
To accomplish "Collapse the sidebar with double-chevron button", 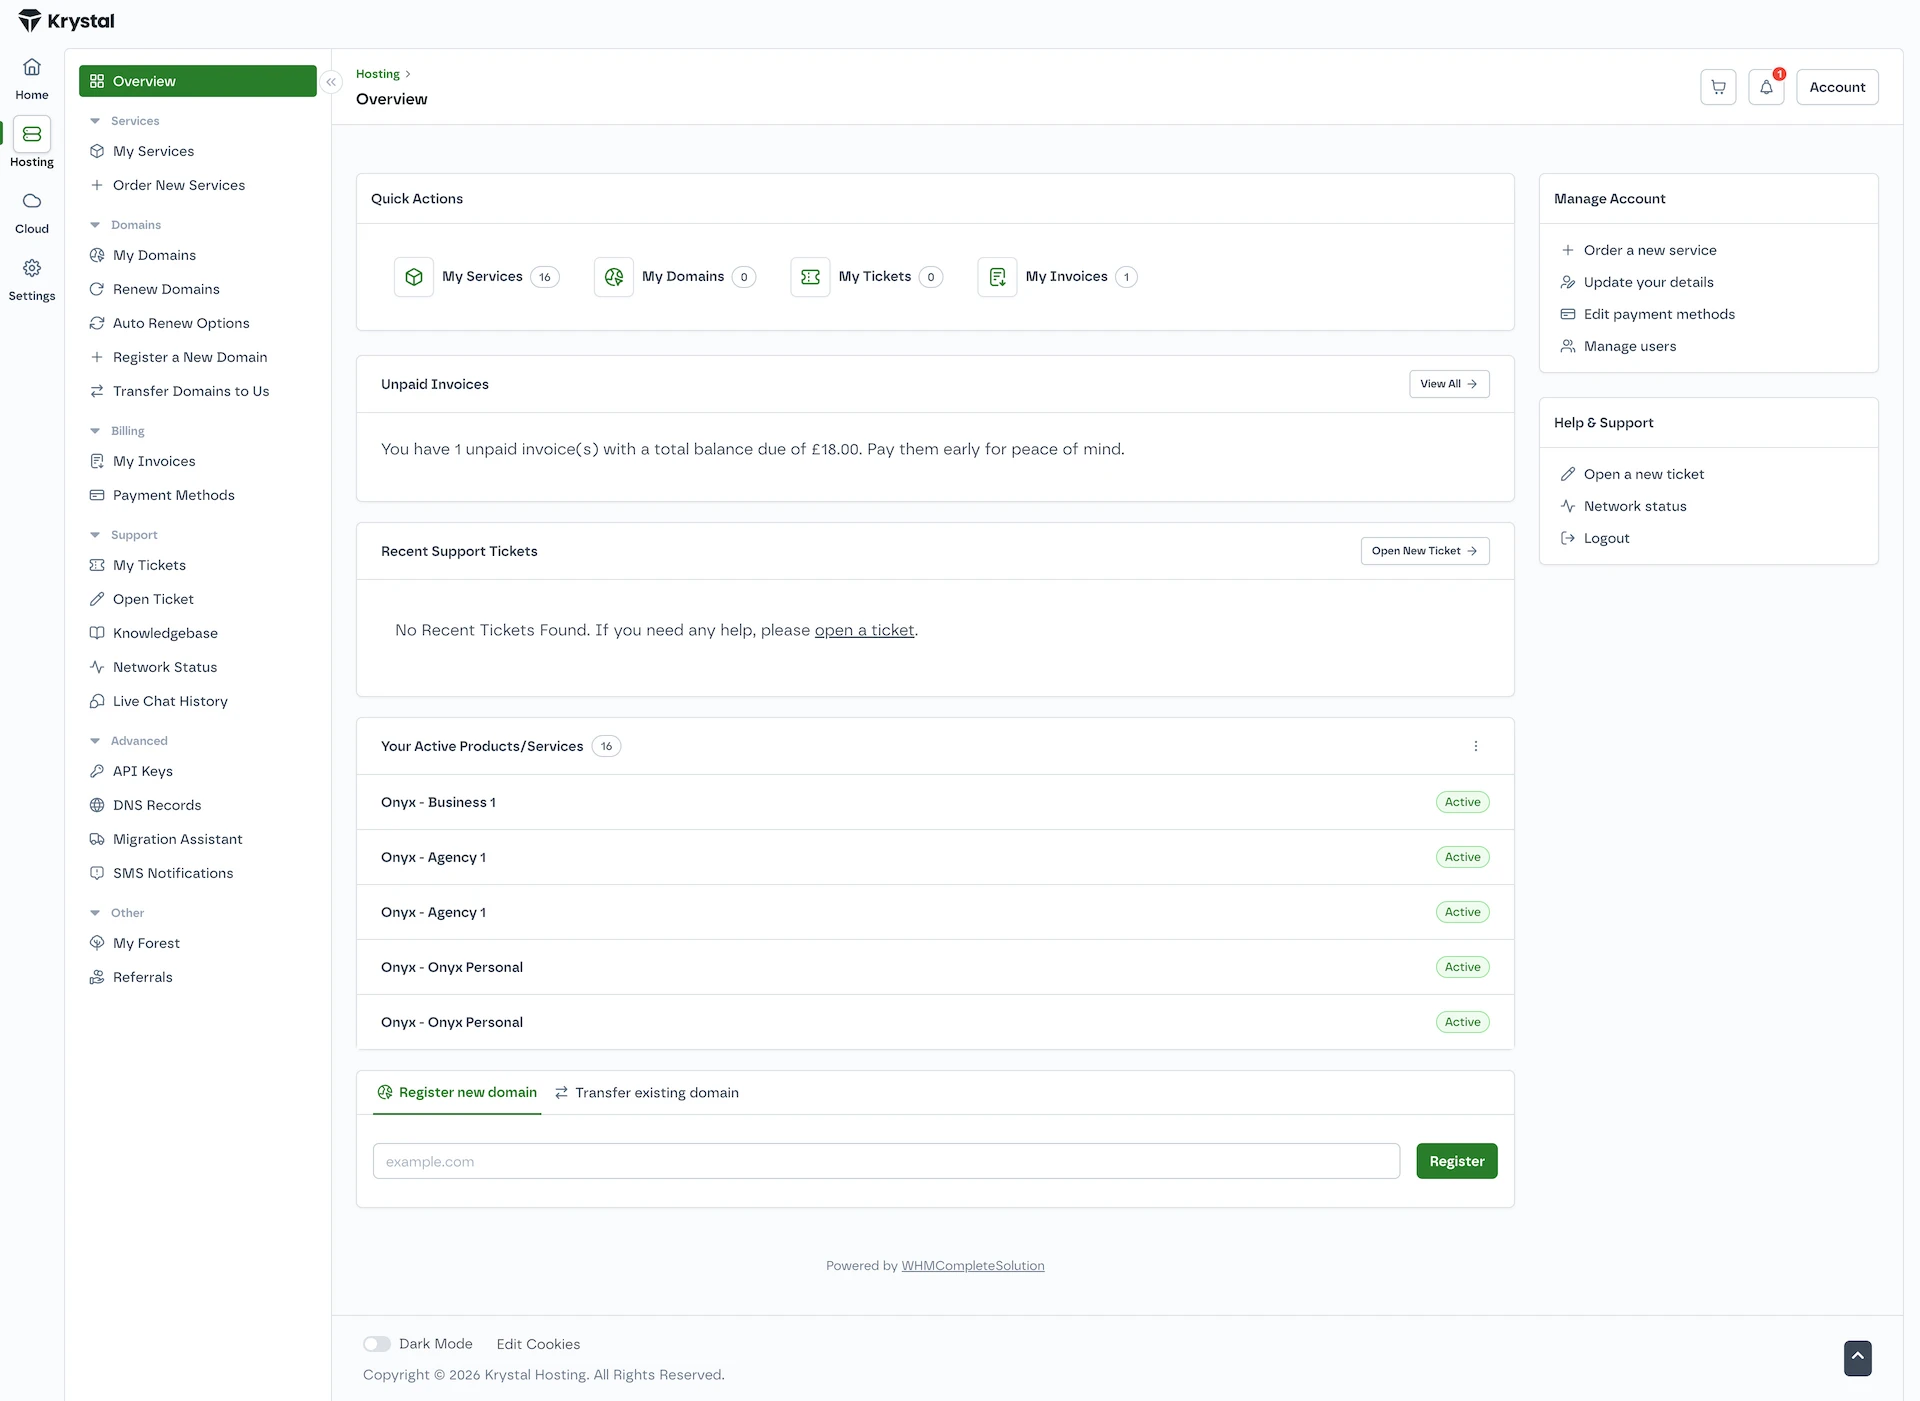I will pos(331,82).
